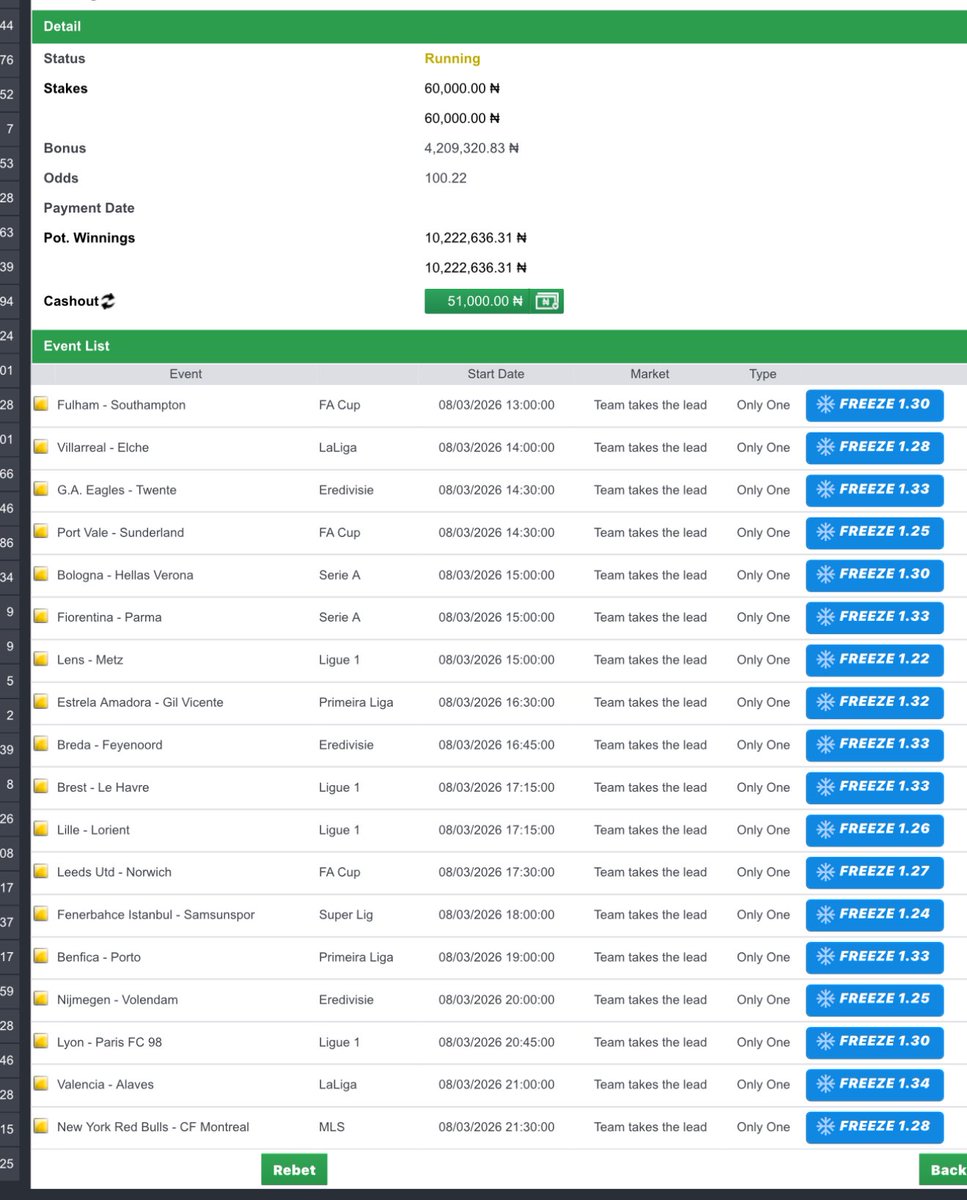Click yellow status icon for Fiorentina - Parma

click(x=41, y=617)
